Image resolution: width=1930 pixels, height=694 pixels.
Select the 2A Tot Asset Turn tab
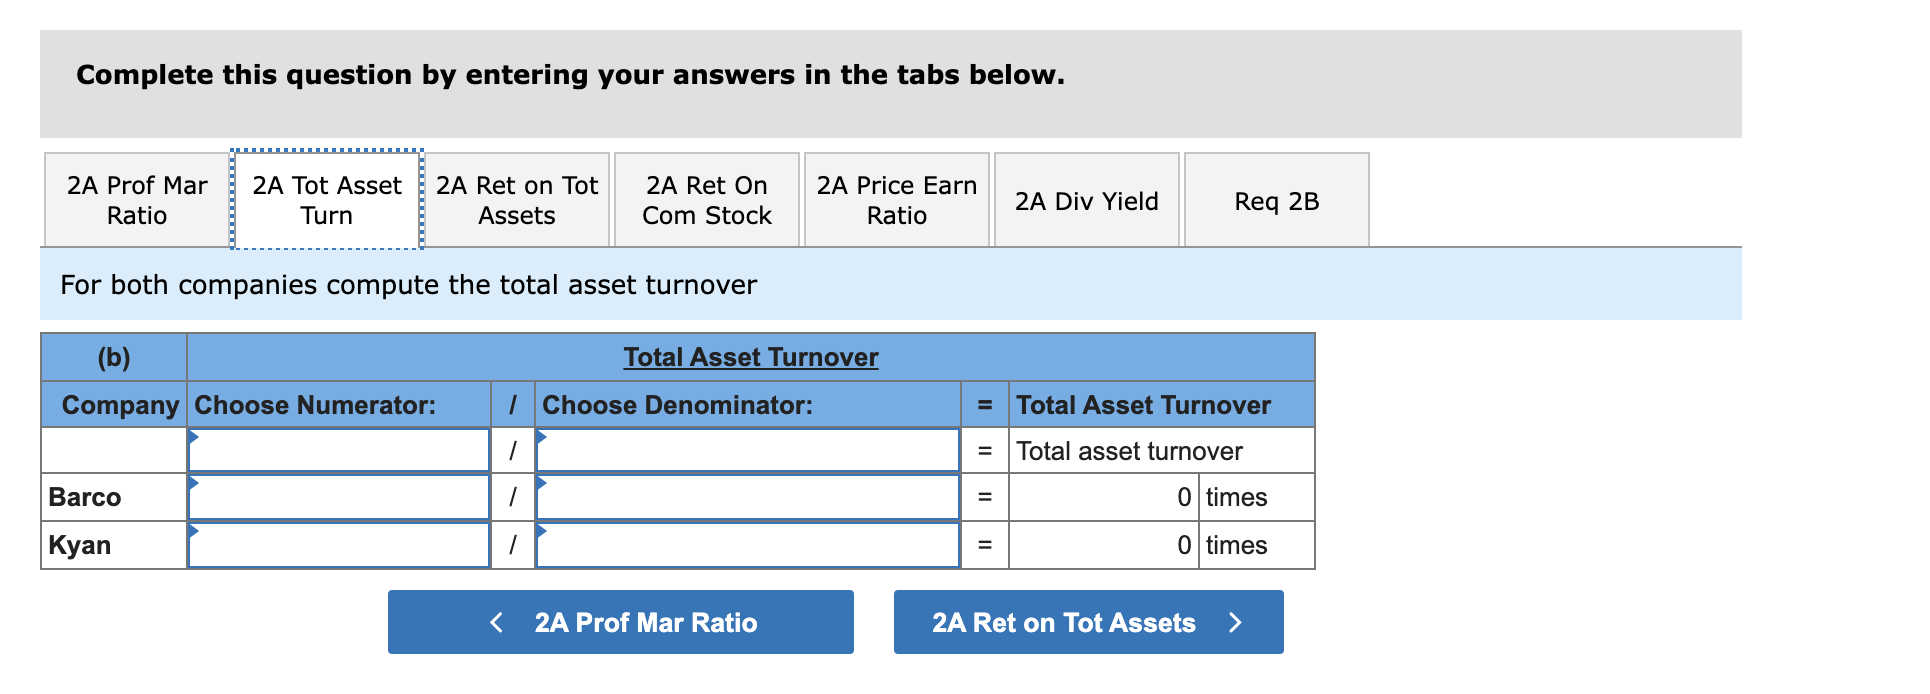pyautogui.click(x=326, y=199)
